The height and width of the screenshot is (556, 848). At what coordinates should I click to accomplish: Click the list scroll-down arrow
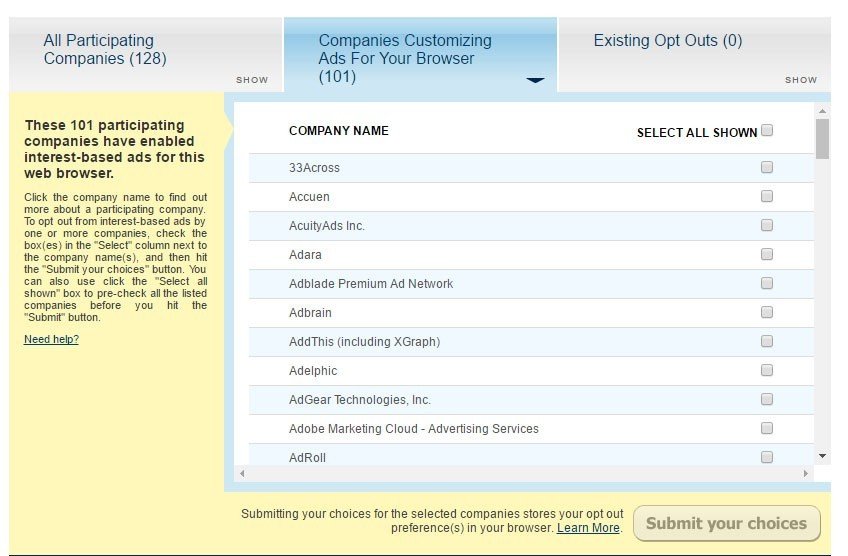click(823, 456)
